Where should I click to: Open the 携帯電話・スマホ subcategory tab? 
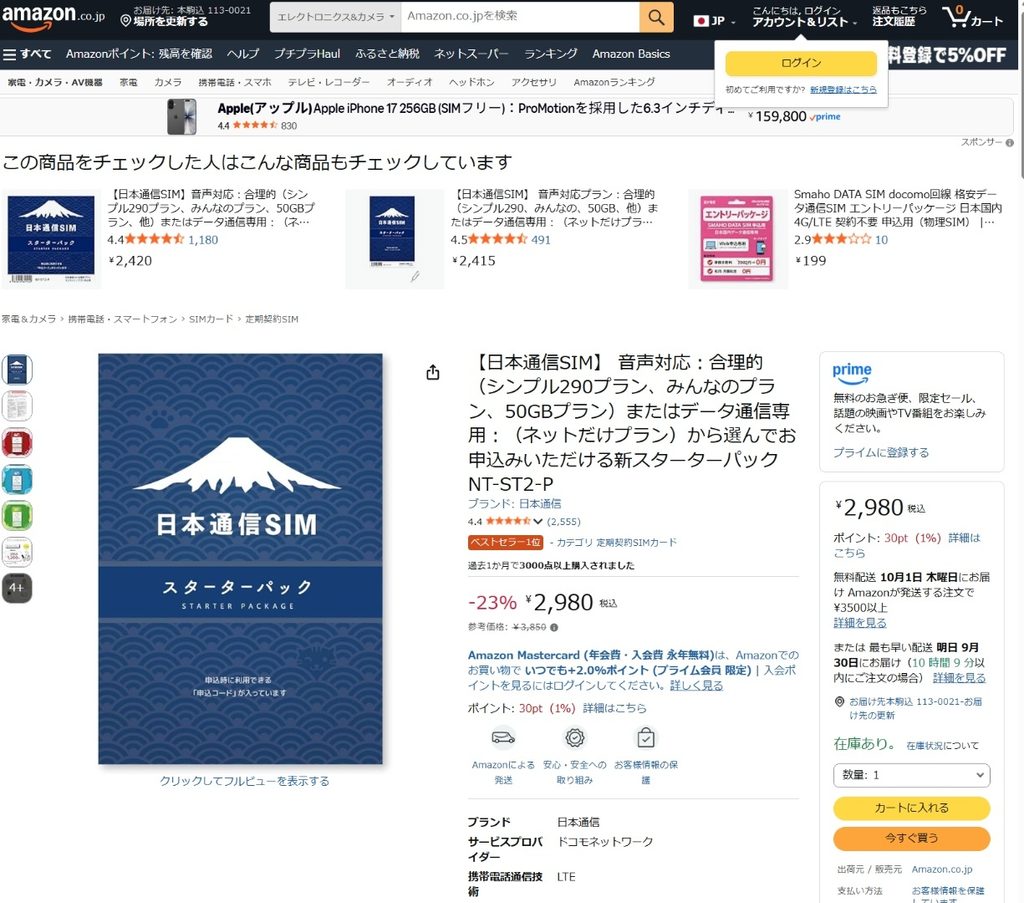click(x=234, y=82)
